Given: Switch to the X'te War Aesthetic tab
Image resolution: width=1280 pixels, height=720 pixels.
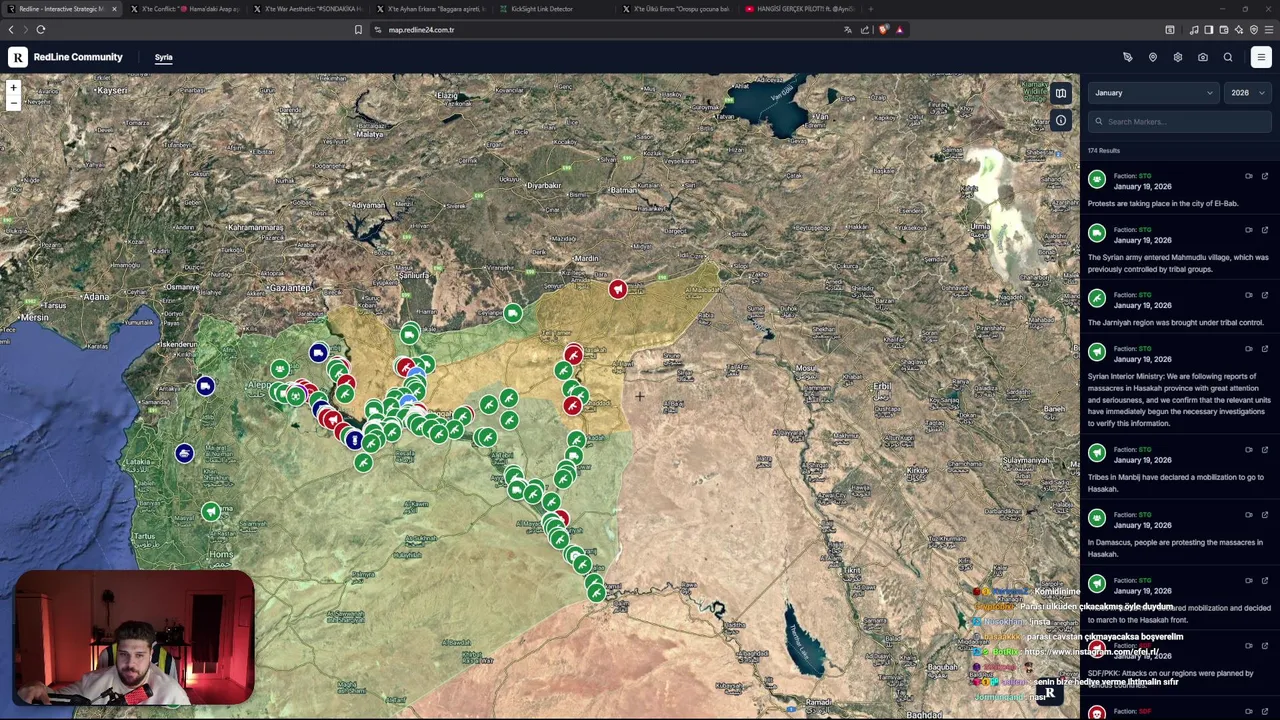Looking at the screenshot, I should [308, 9].
